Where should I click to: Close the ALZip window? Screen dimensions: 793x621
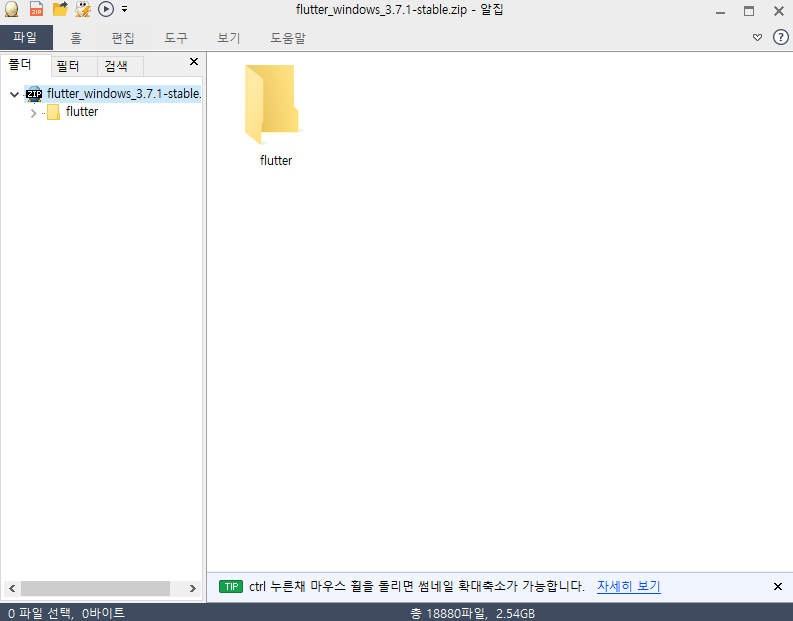tap(779, 11)
